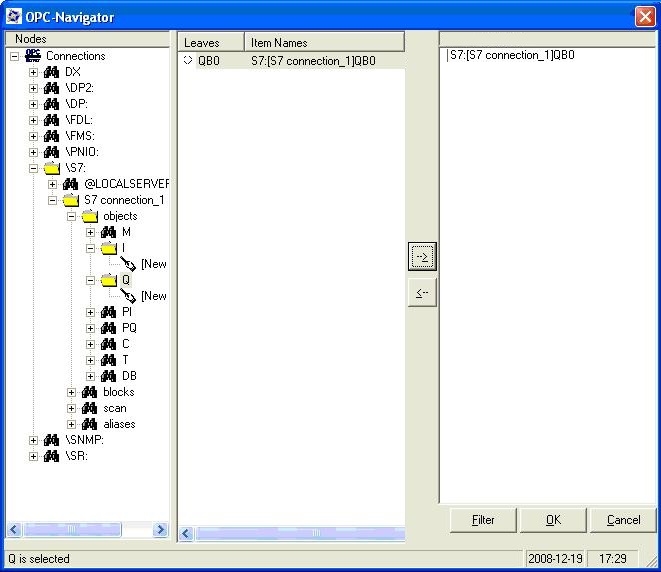Click the binoculars icon beside \FMS:

pyautogui.click(x=51, y=136)
